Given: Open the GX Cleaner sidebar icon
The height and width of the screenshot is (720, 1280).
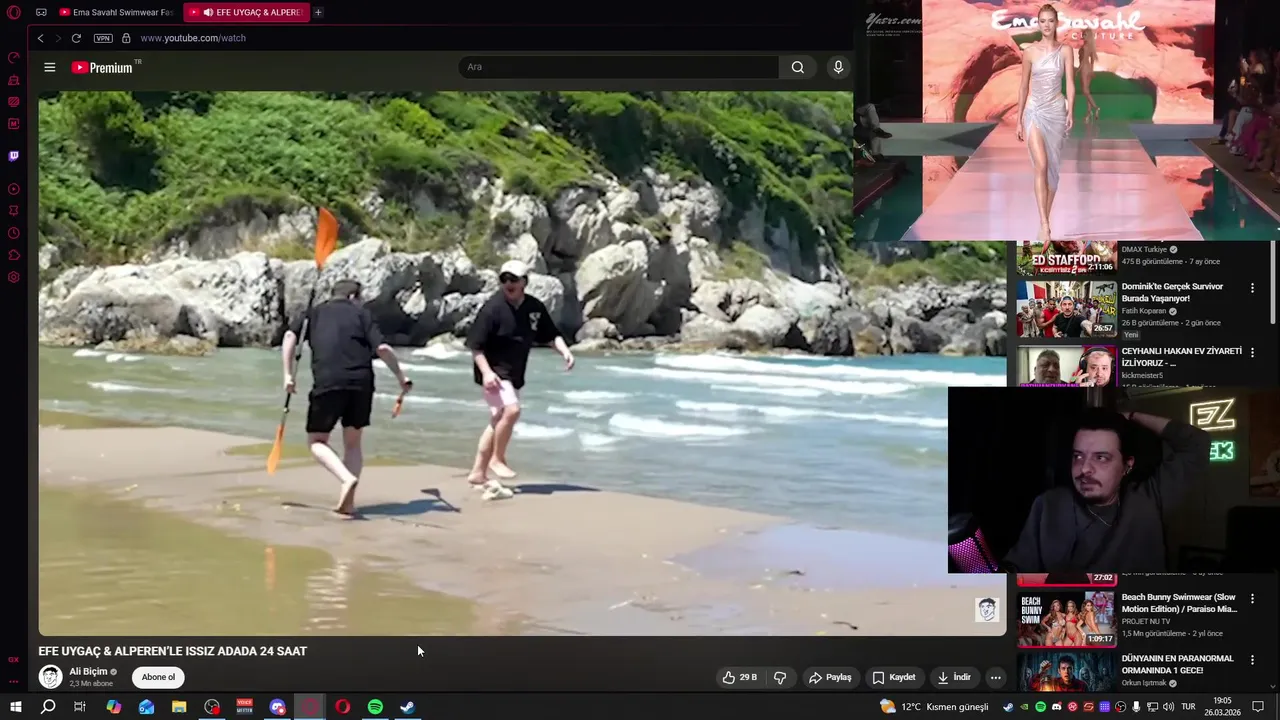Looking at the screenshot, I should (x=14, y=80).
